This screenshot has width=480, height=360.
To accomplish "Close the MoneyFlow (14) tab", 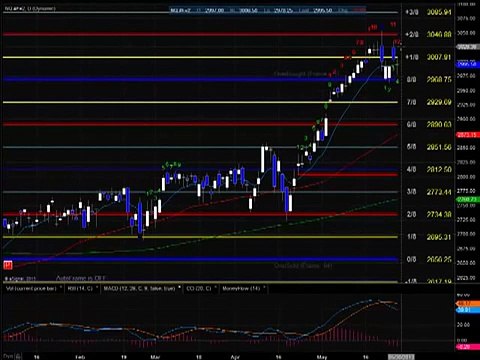I will [x=264, y=287].
